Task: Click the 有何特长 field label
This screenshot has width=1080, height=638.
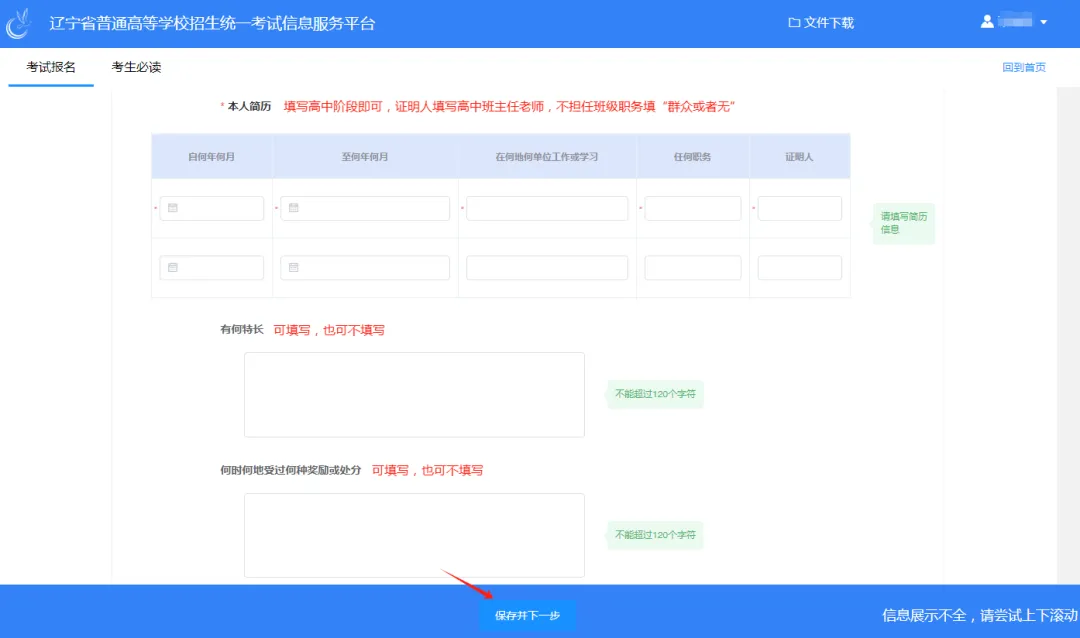Action: pos(242,329)
